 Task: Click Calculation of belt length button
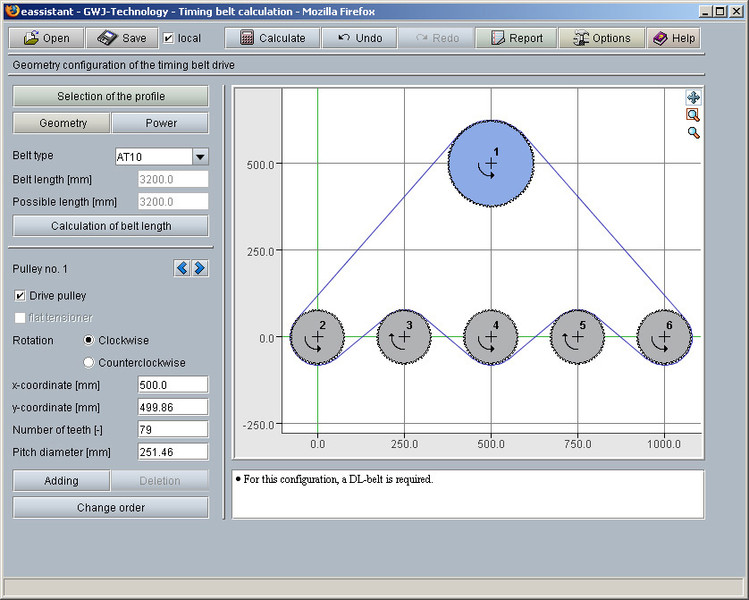click(110, 226)
